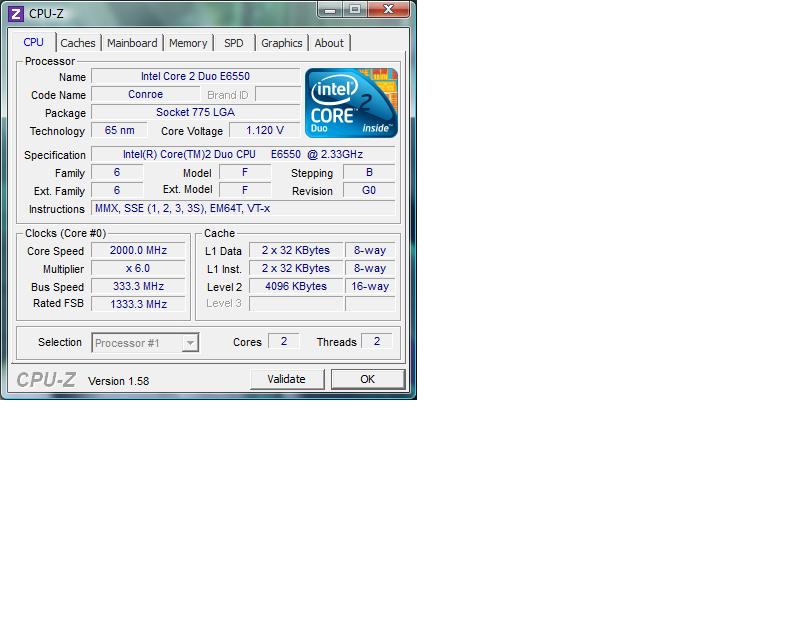
Task: Click the OK button
Action: click(x=367, y=379)
